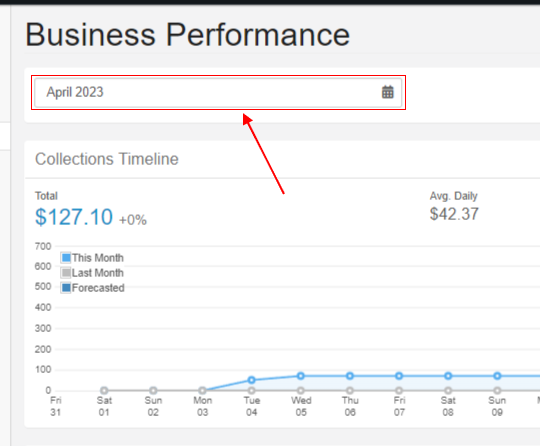540x446 pixels.
Task: Toggle Last Month legend swatch
Action: click(x=66, y=273)
